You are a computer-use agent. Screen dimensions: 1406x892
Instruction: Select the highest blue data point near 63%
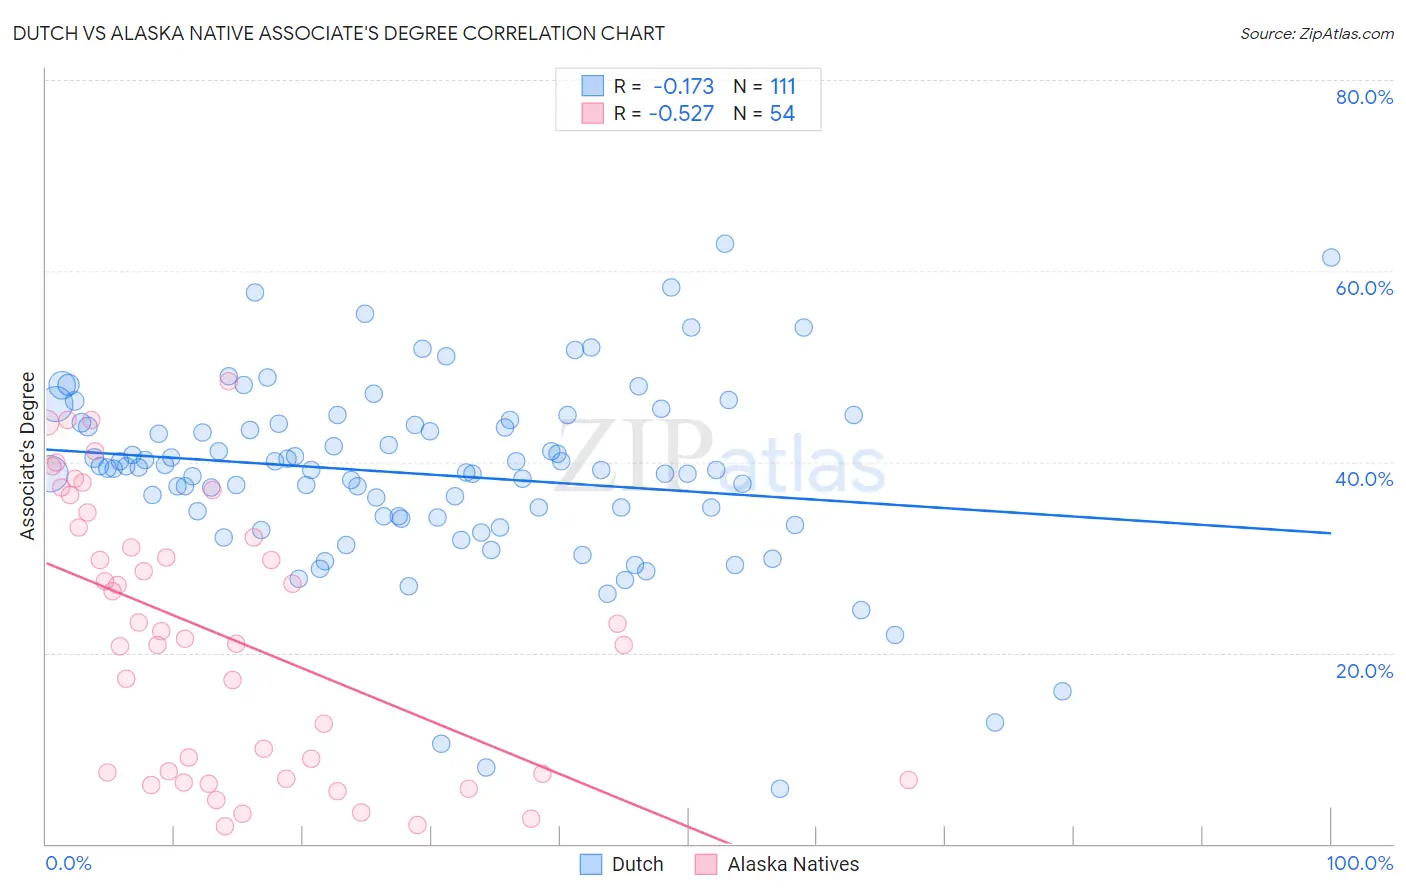[725, 244]
